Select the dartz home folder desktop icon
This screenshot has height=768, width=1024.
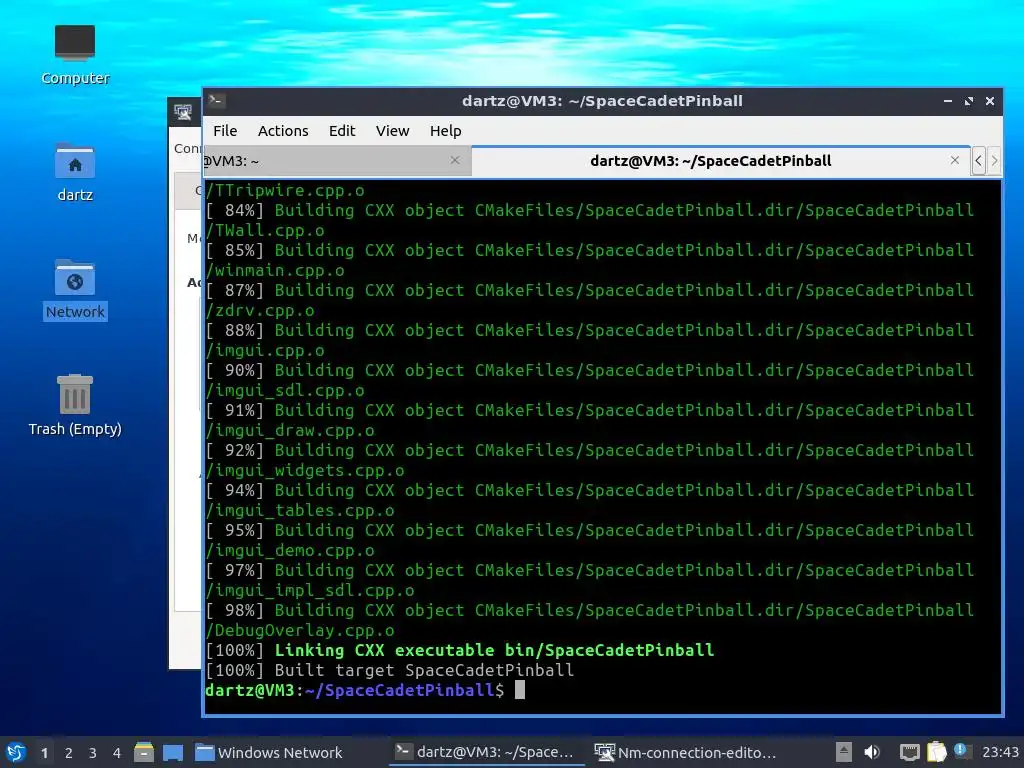(75, 172)
